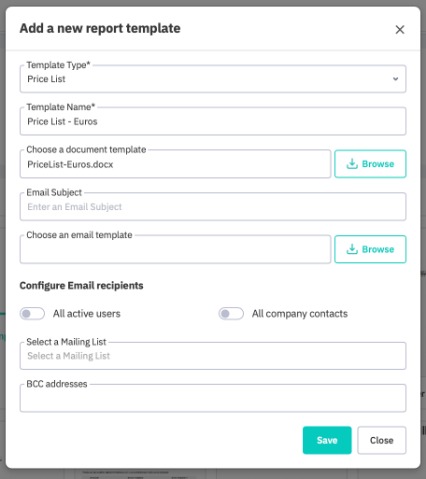
Task: Click the download icon on document template Browse
Action: pyautogui.click(x=352, y=164)
